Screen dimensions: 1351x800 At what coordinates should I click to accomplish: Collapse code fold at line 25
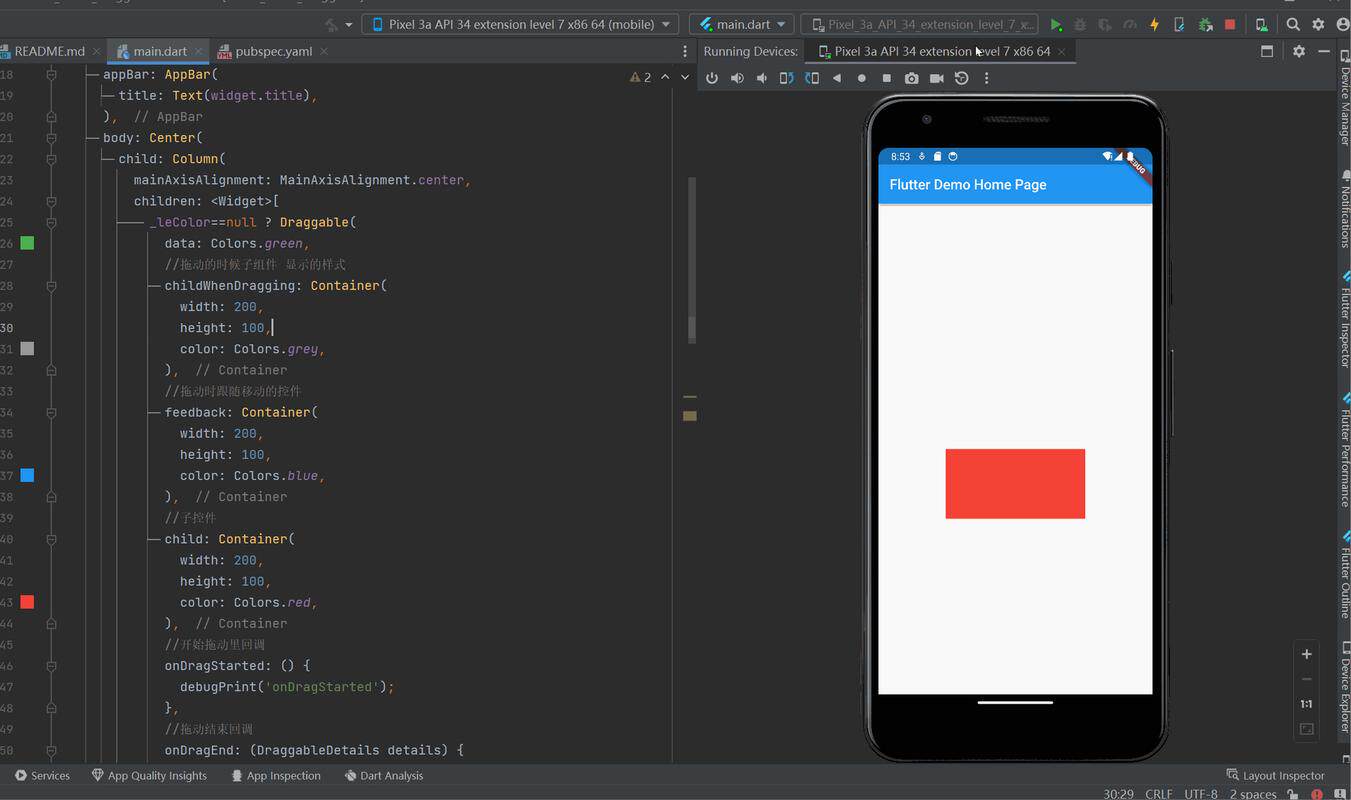pos(51,222)
